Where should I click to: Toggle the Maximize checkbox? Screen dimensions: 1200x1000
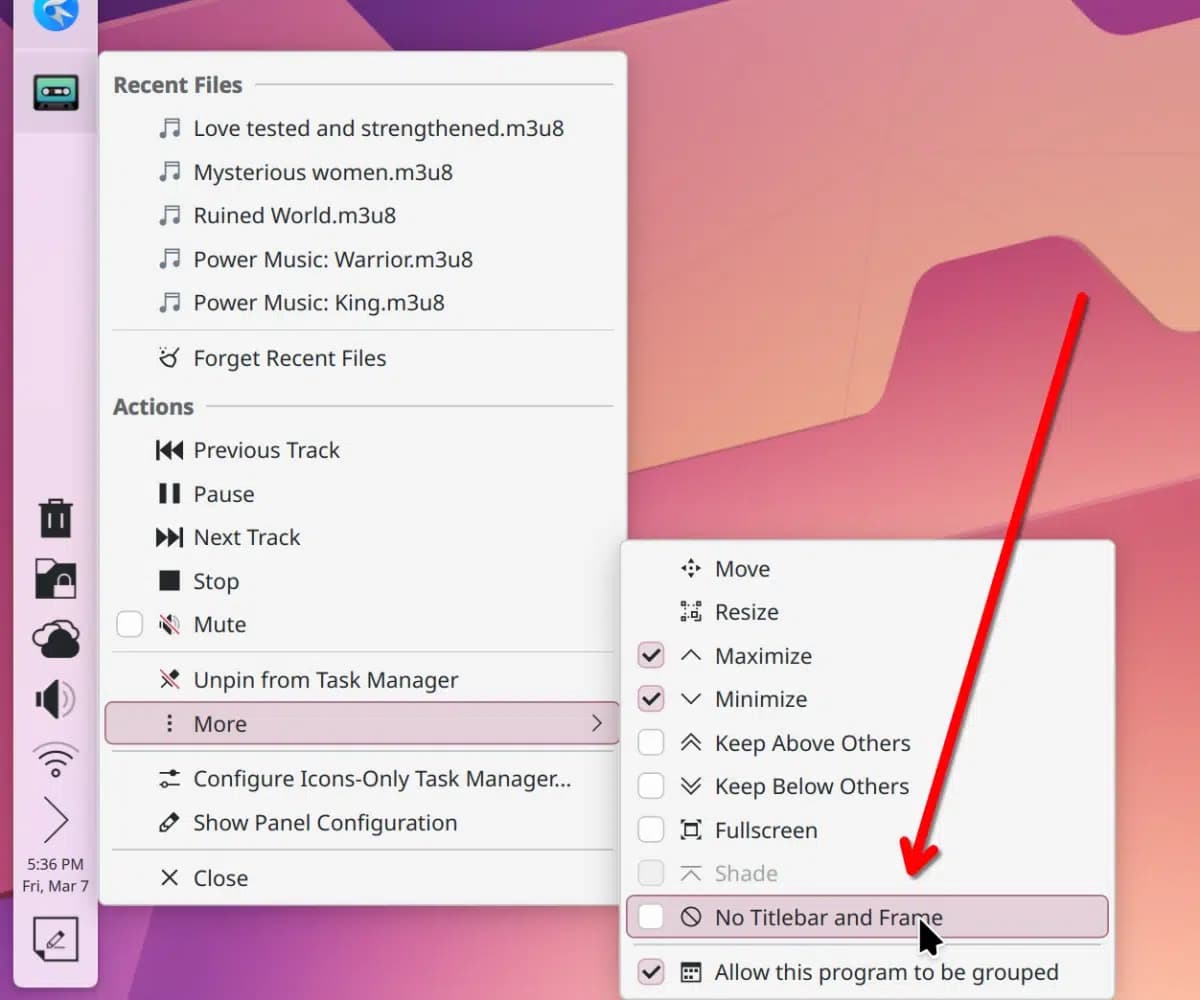pos(651,656)
